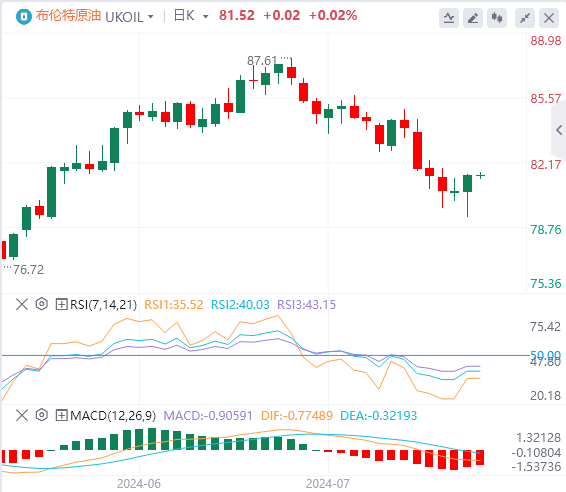
Task: Click the RSI3:43.15 value
Action: 306,305
